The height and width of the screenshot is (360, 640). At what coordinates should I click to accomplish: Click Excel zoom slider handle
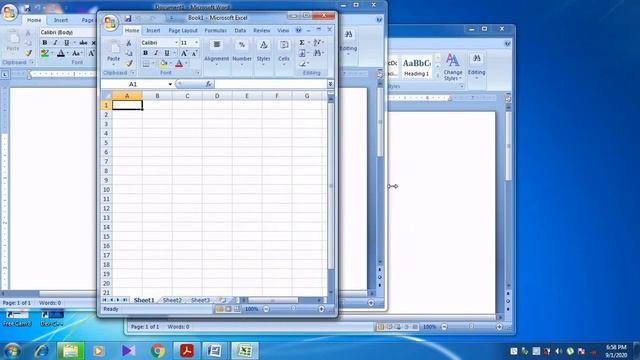tap(293, 309)
